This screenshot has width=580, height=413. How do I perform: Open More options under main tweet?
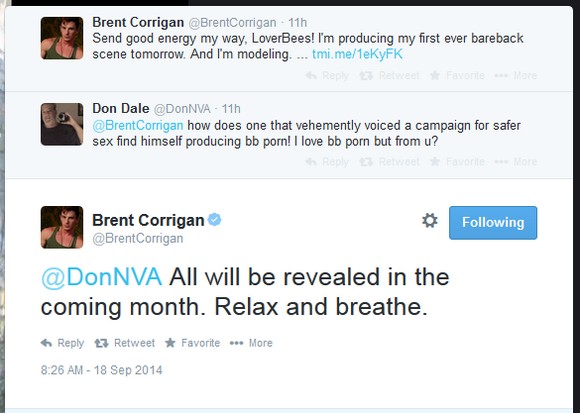pos(251,343)
